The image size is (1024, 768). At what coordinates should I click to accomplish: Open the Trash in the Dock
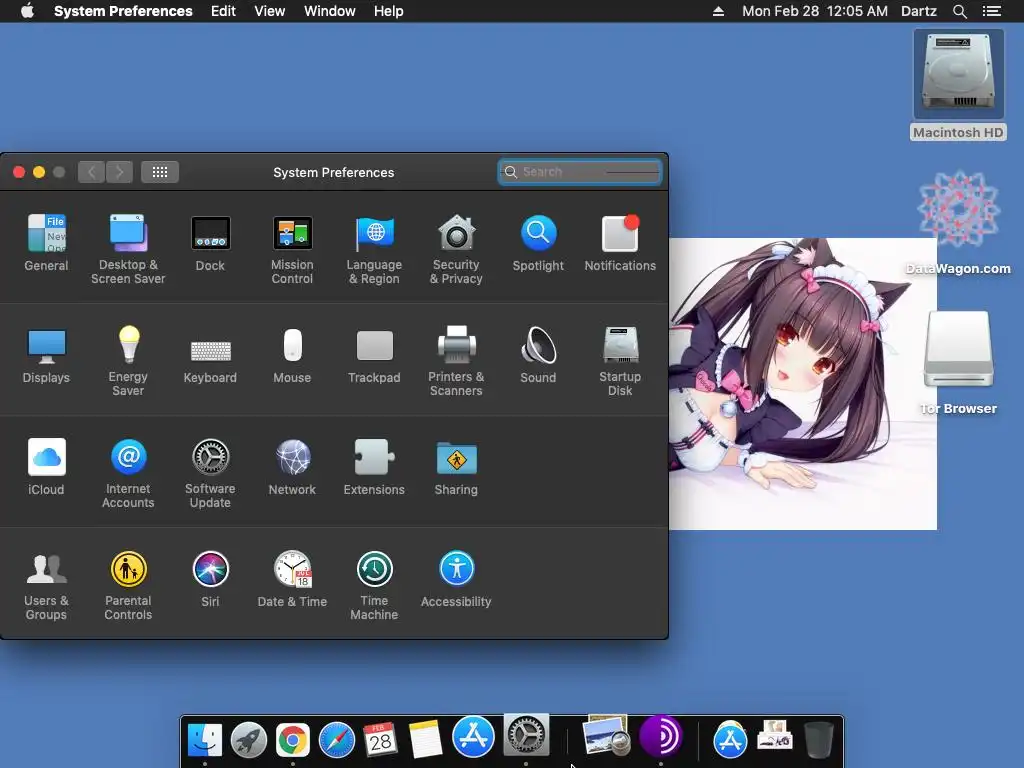coord(818,740)
